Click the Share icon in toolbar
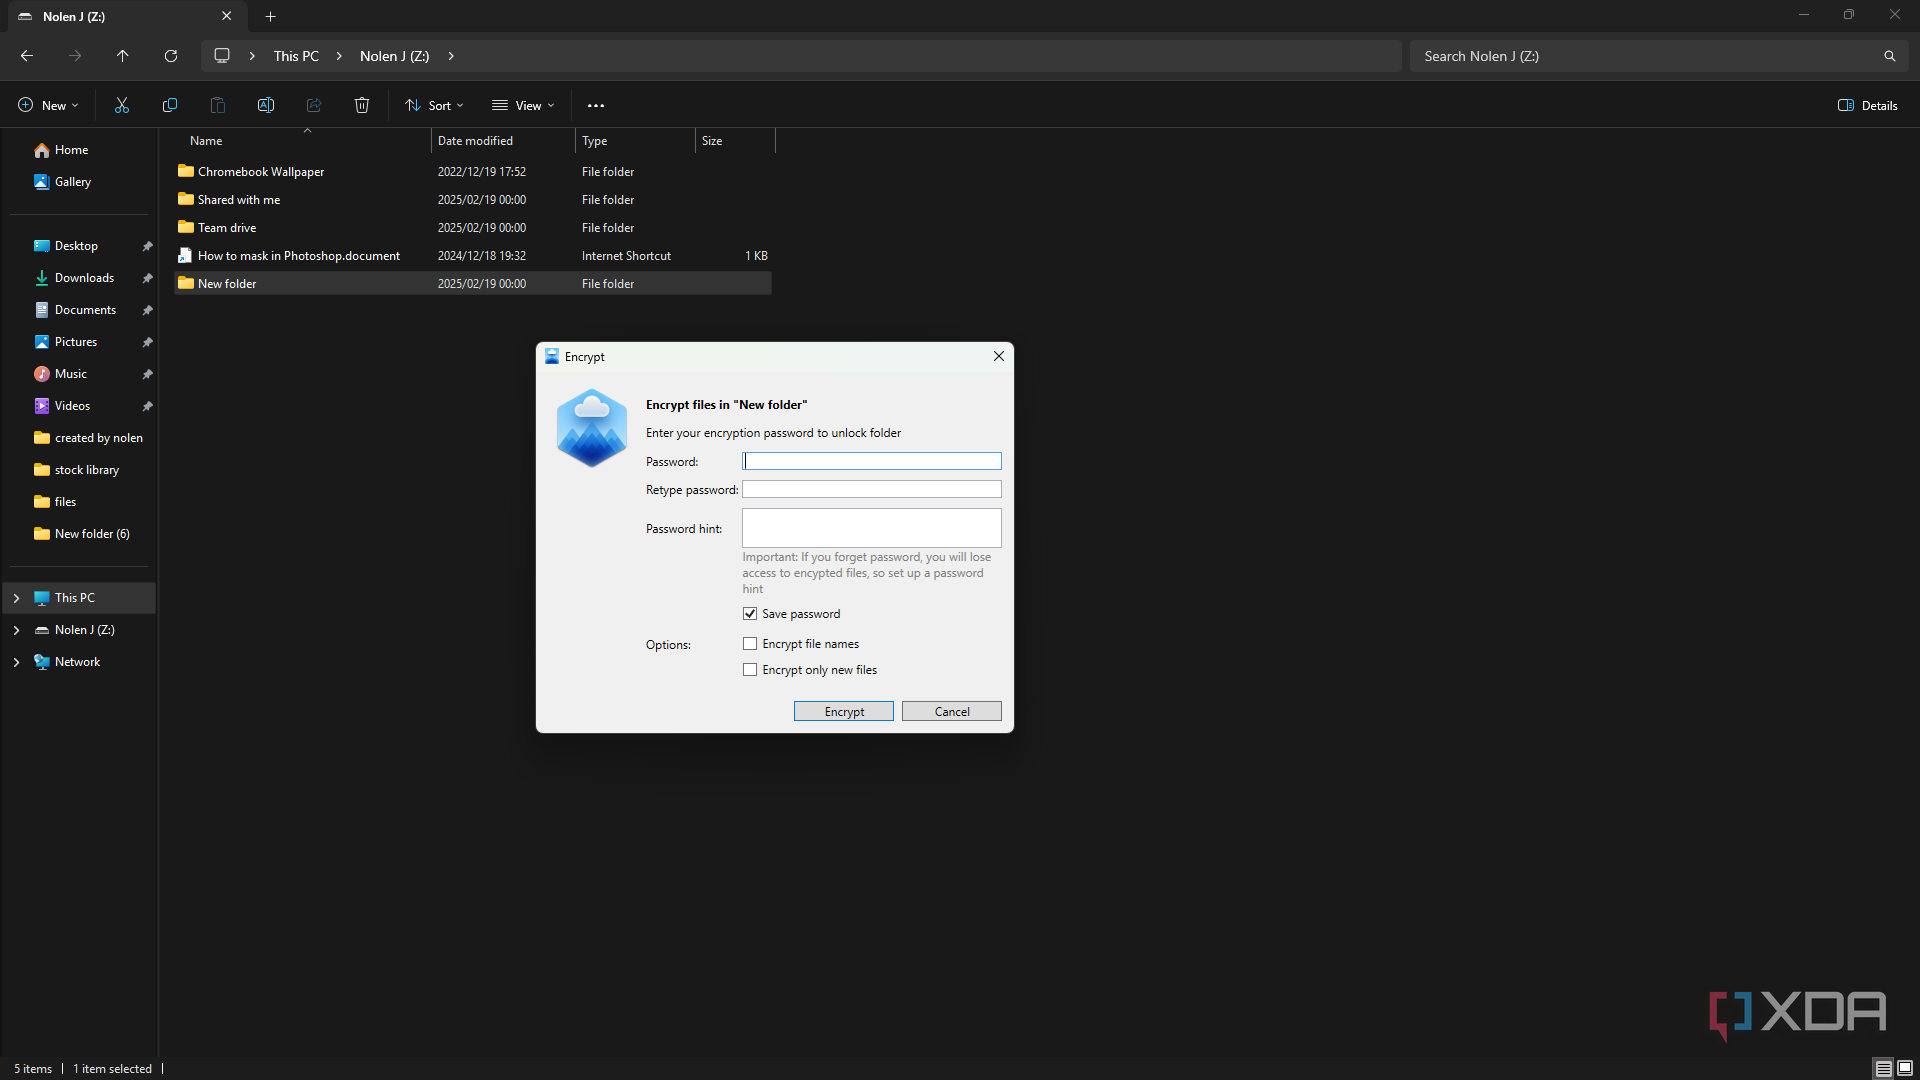This screenshot has height=1080, width=1920. 314,105
